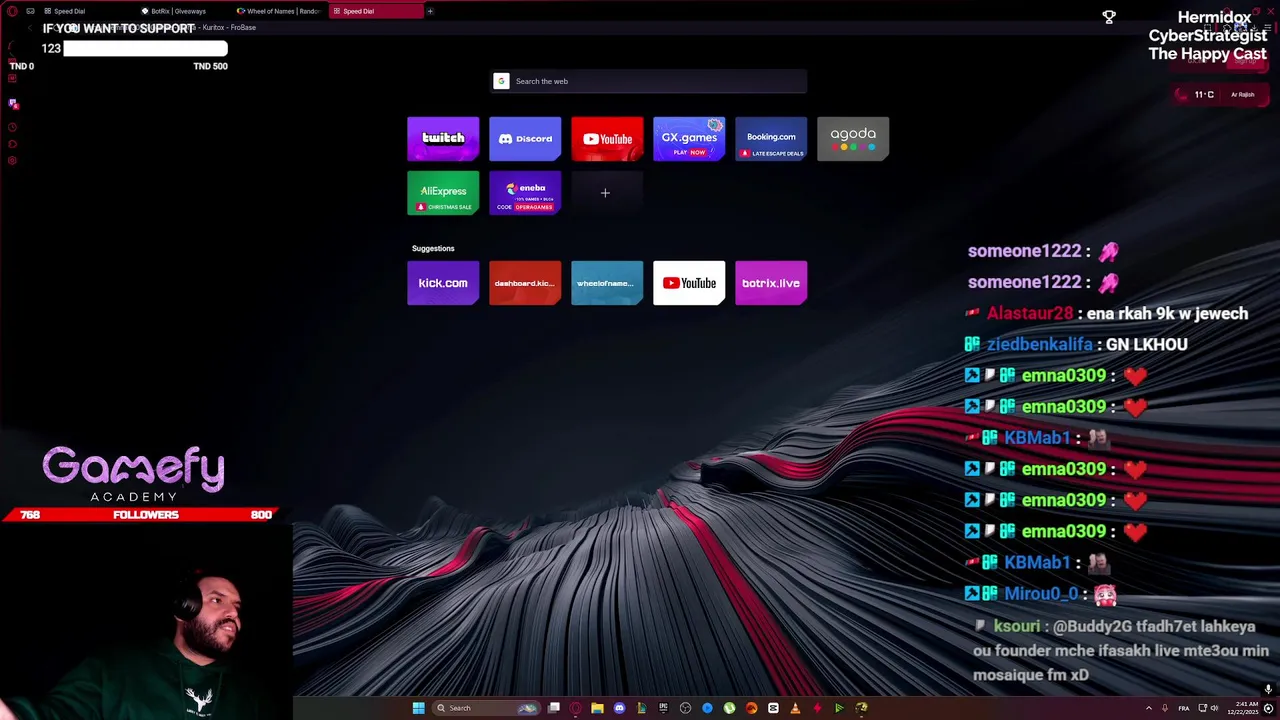Screen dimensions: 1280x720
Task: Open the Discord taskbar icon
Action: tap(619, 708)
